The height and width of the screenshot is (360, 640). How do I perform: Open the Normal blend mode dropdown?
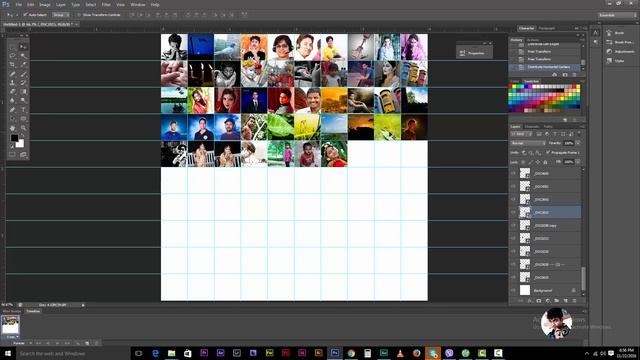coord(528,143)
